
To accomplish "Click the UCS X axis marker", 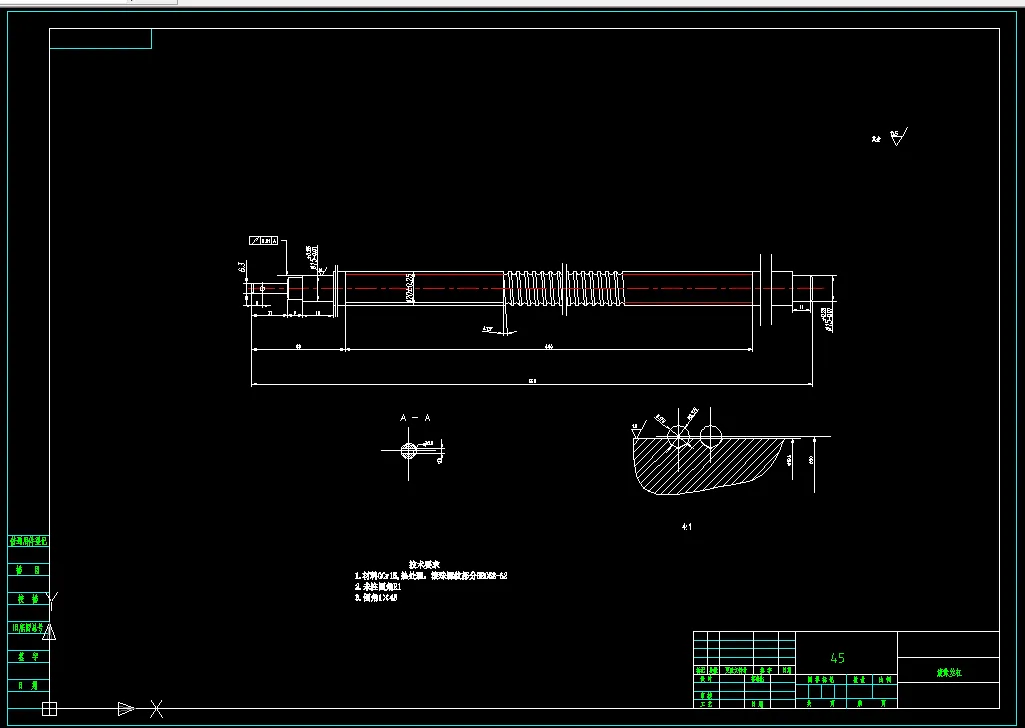I will click(156, 708).
